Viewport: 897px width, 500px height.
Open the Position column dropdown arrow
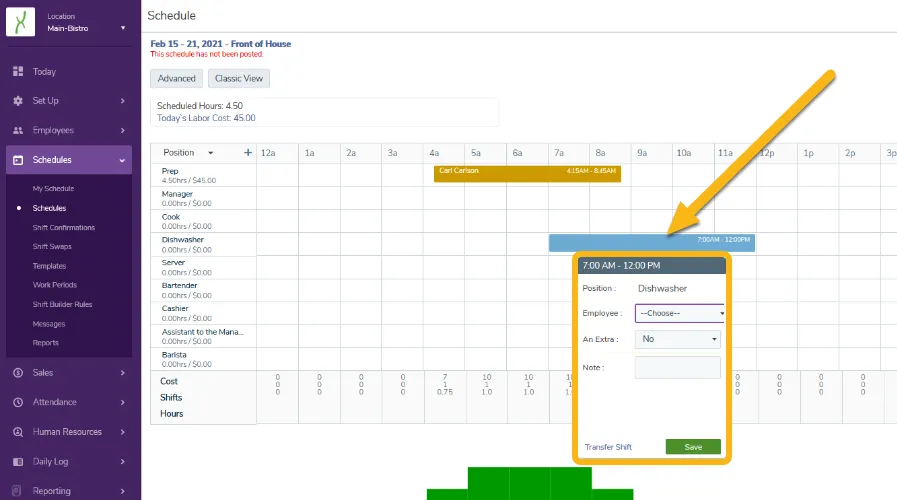[211, 153]
